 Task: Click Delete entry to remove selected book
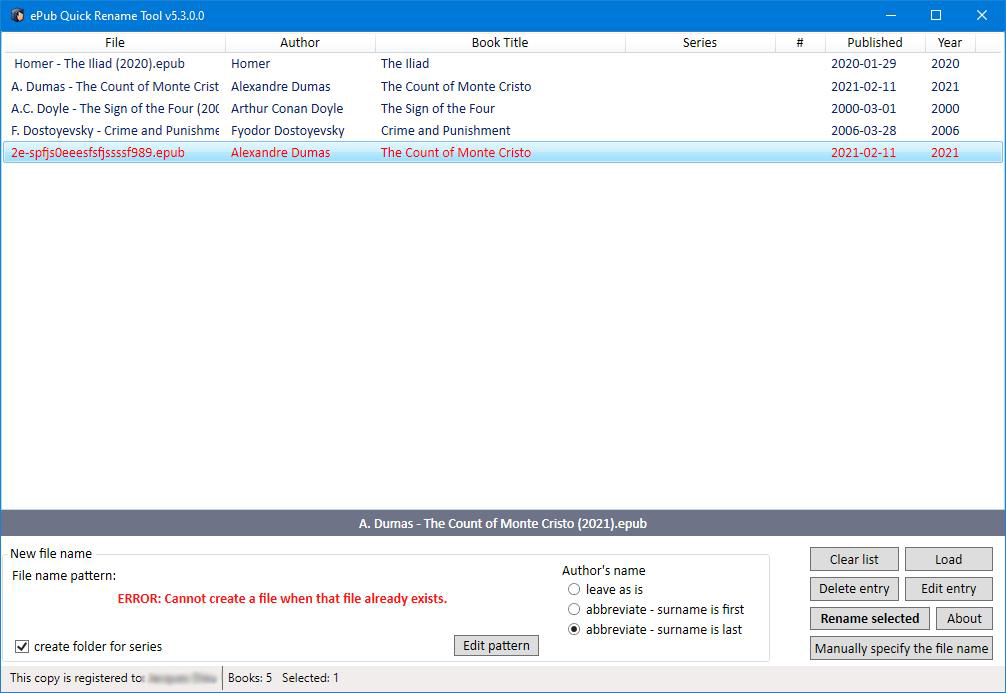[x=853, y=589]
